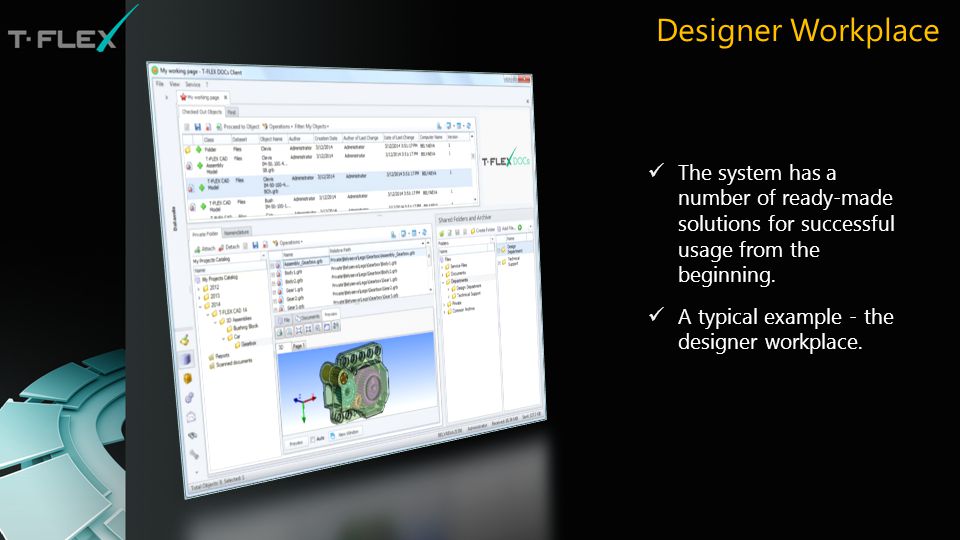Open the Documents tab above preview

coord(307,317)
